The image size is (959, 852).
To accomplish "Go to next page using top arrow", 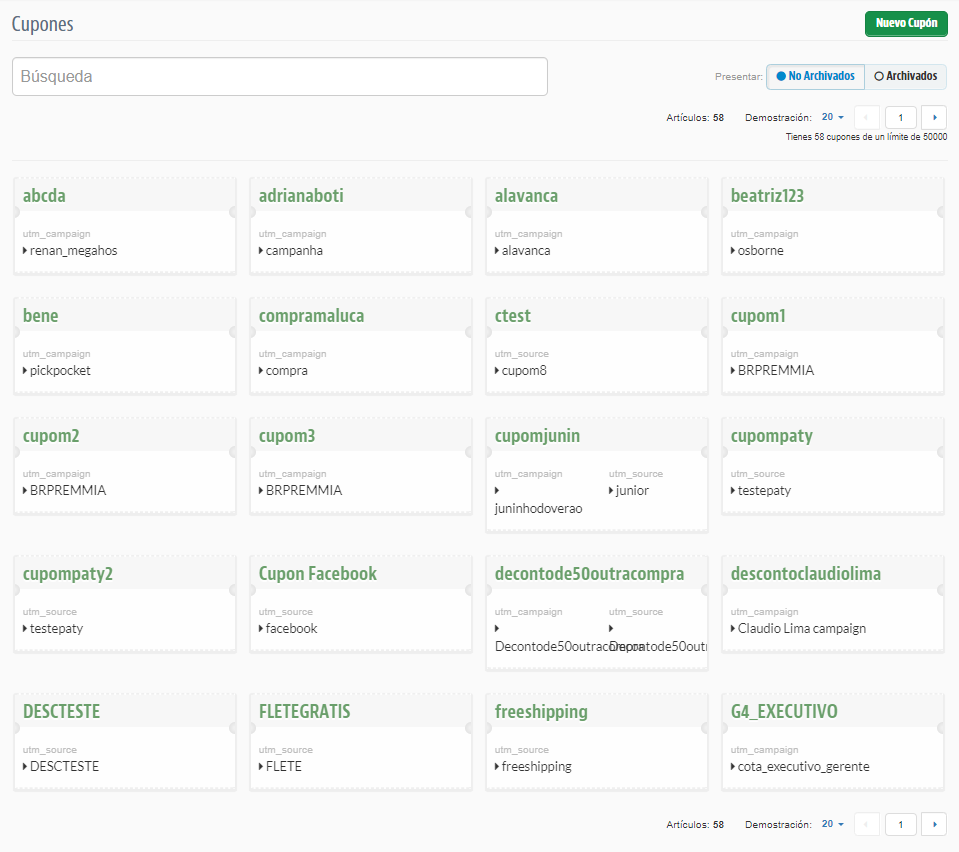I will [x=933, y=117].
